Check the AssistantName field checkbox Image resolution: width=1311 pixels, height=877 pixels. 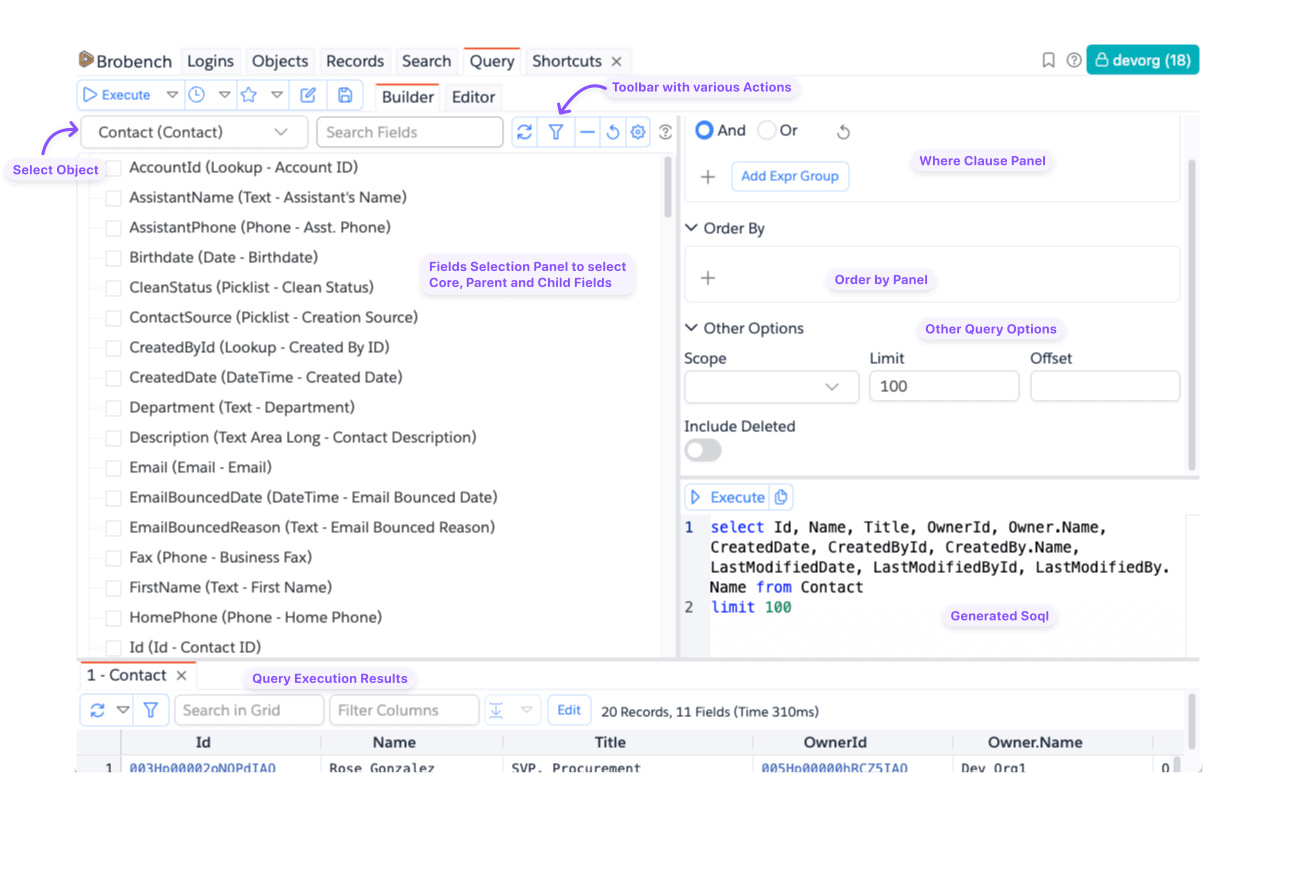[113, 198]
